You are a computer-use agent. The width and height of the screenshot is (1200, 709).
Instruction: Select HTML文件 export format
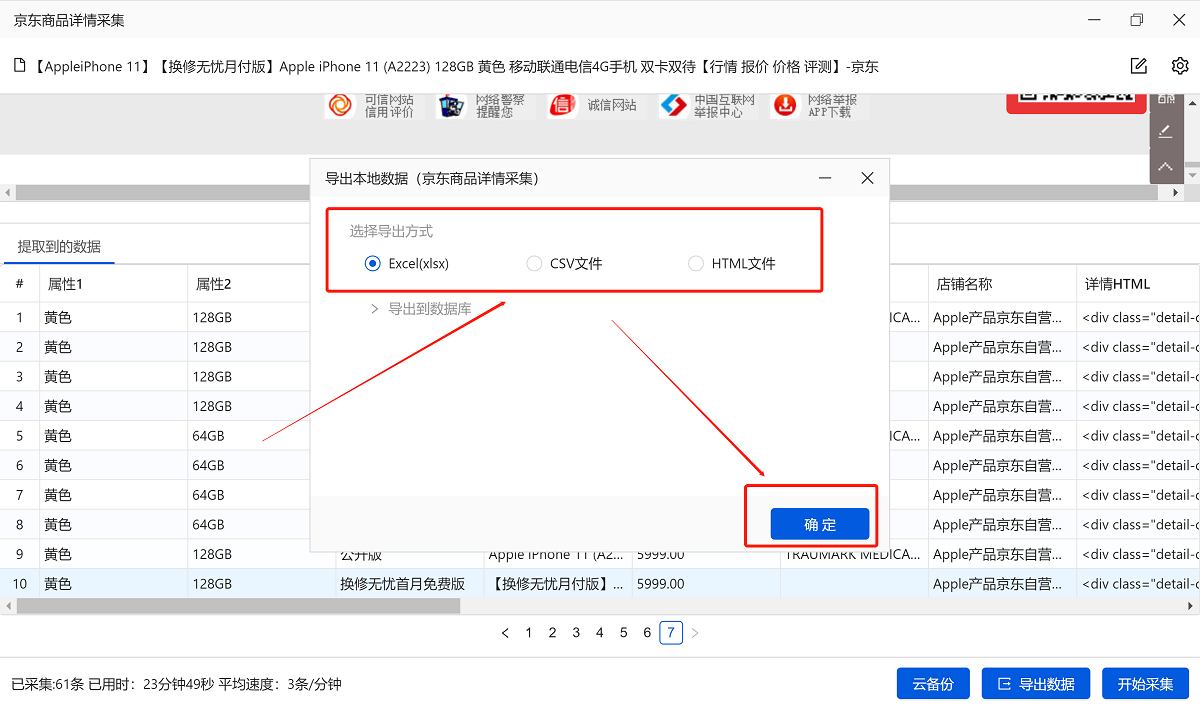click(732, 264)
